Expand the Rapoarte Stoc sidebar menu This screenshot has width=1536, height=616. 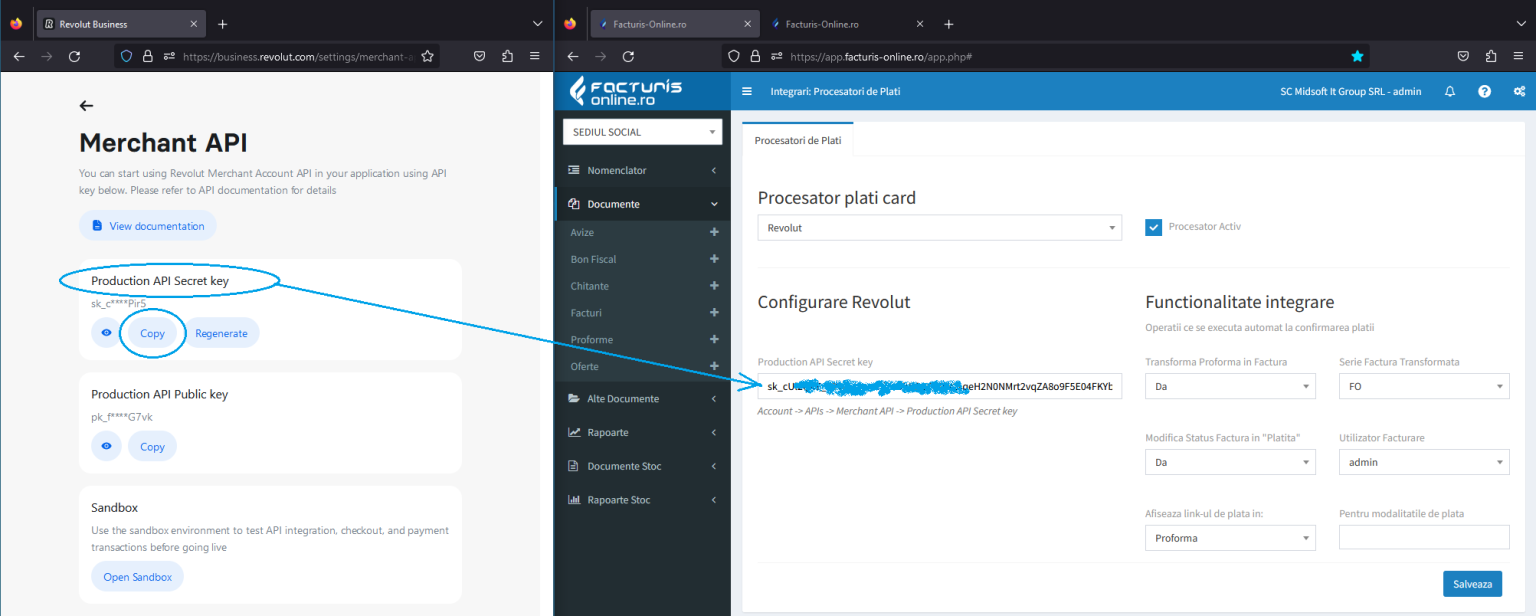click(x=642, y=500)
